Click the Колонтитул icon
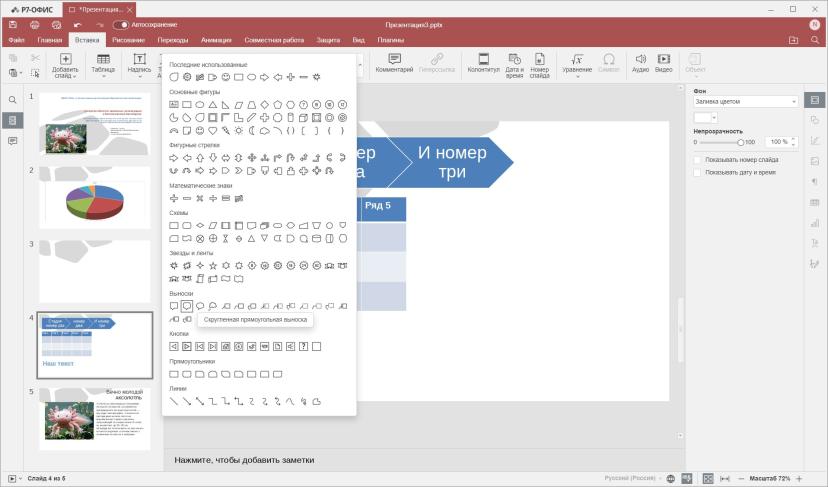The width and height of the screenshot is (828, 487). click(x=483, y=63)
